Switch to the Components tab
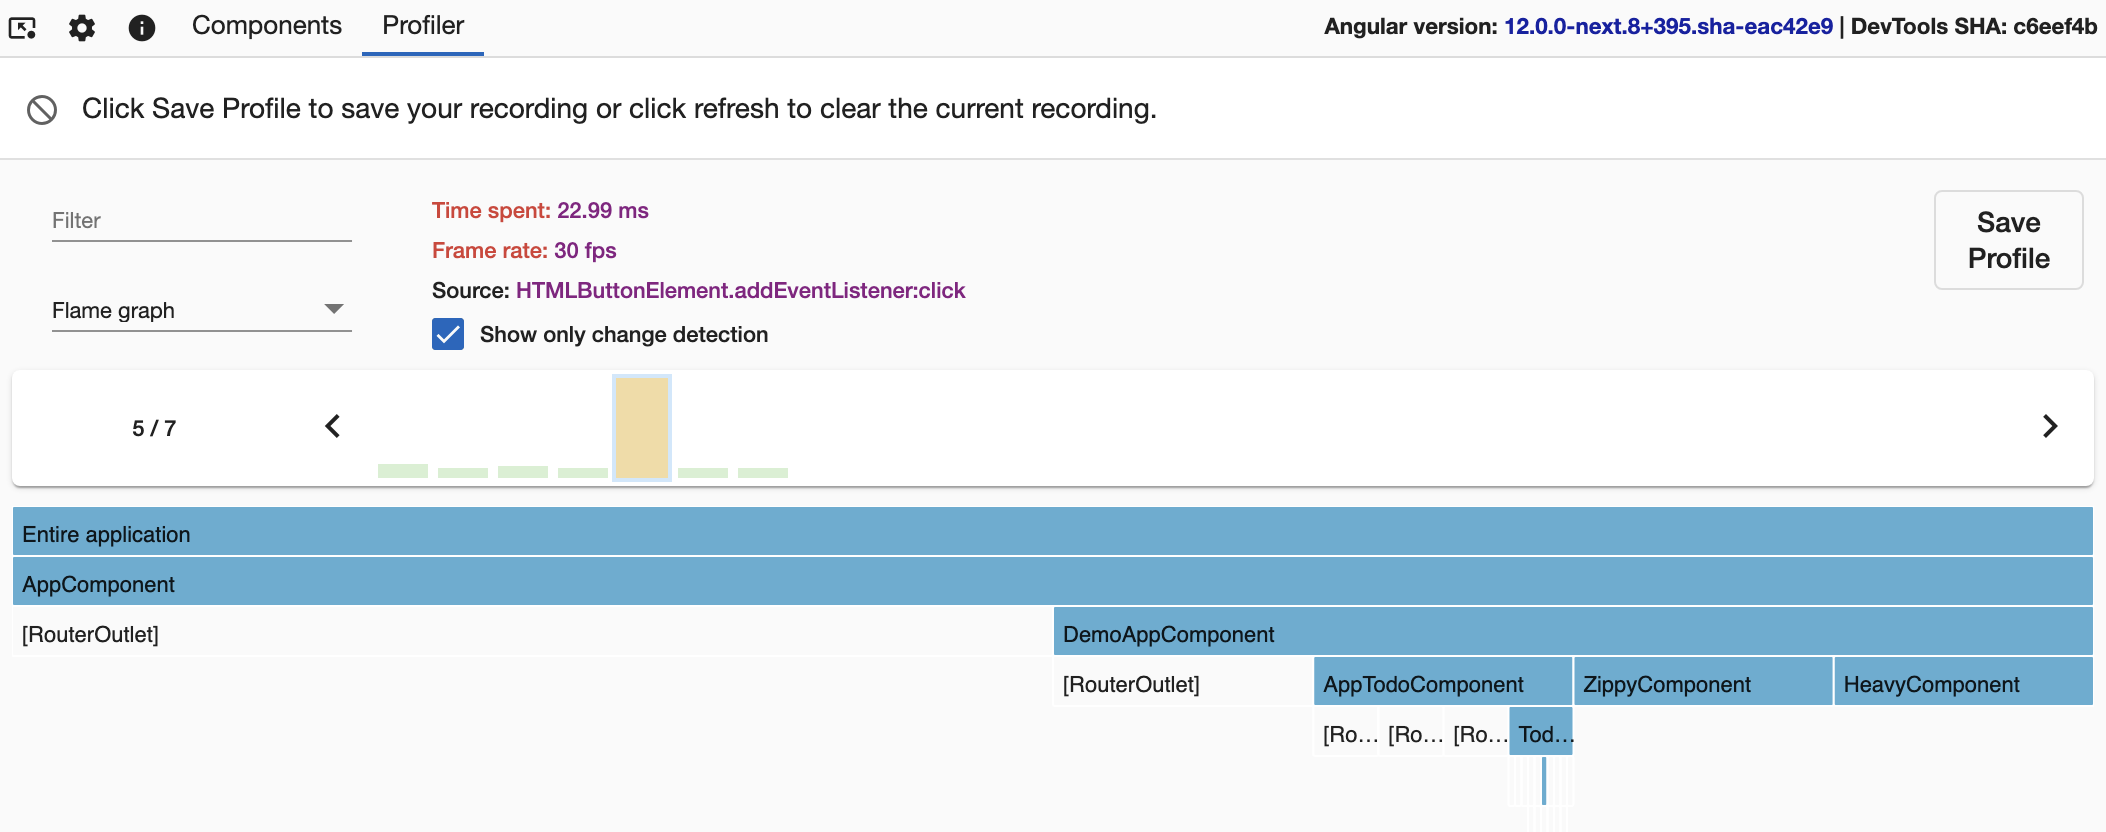 tap(266, 26)
